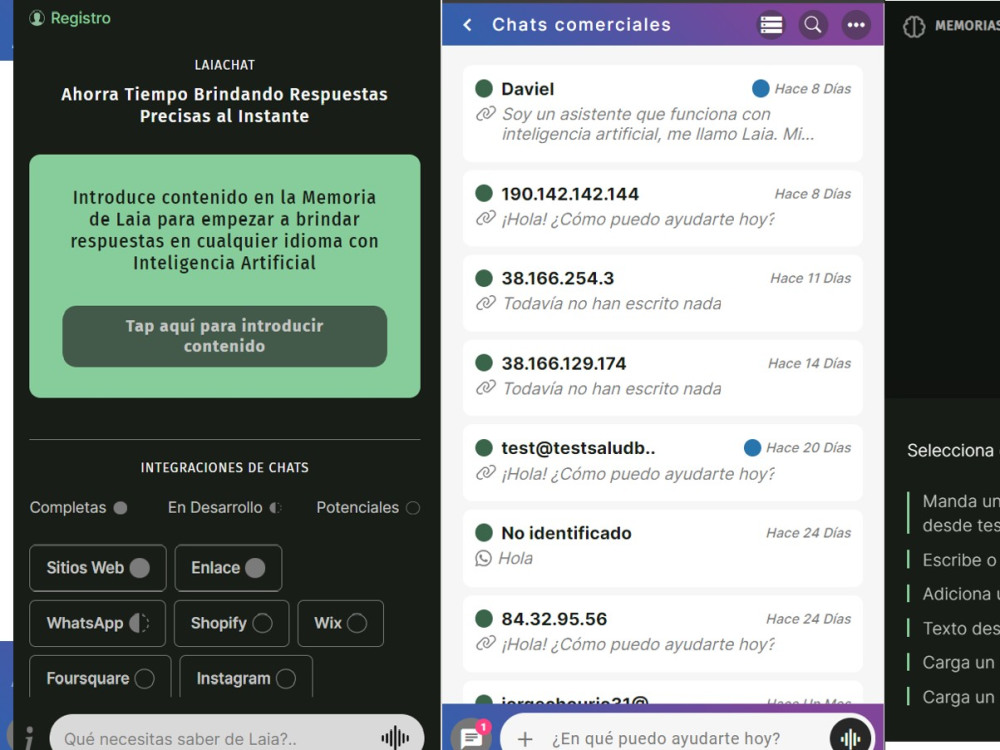Click the blue dot on Daviel chat
1000x750 pixels.
coord(760,89)
